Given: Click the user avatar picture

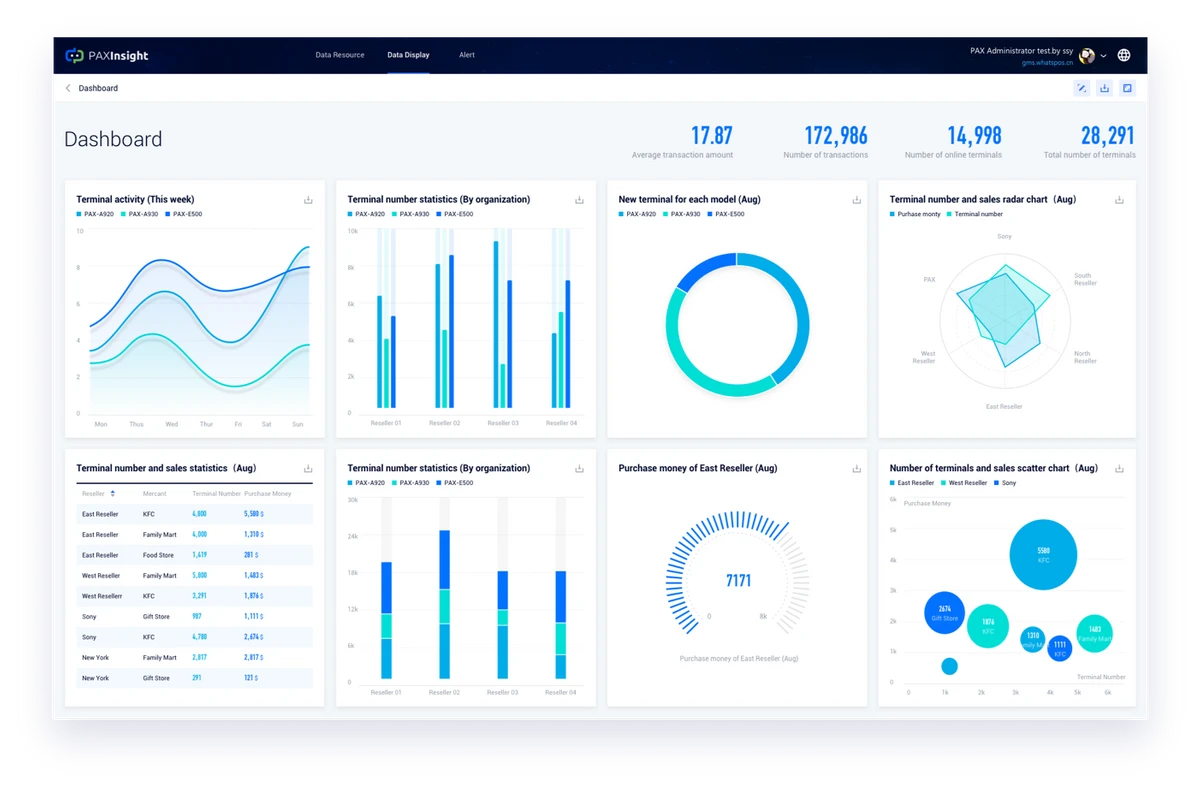Looking at the screenshot, I should pyautogui.click(x=1087, y=56).
